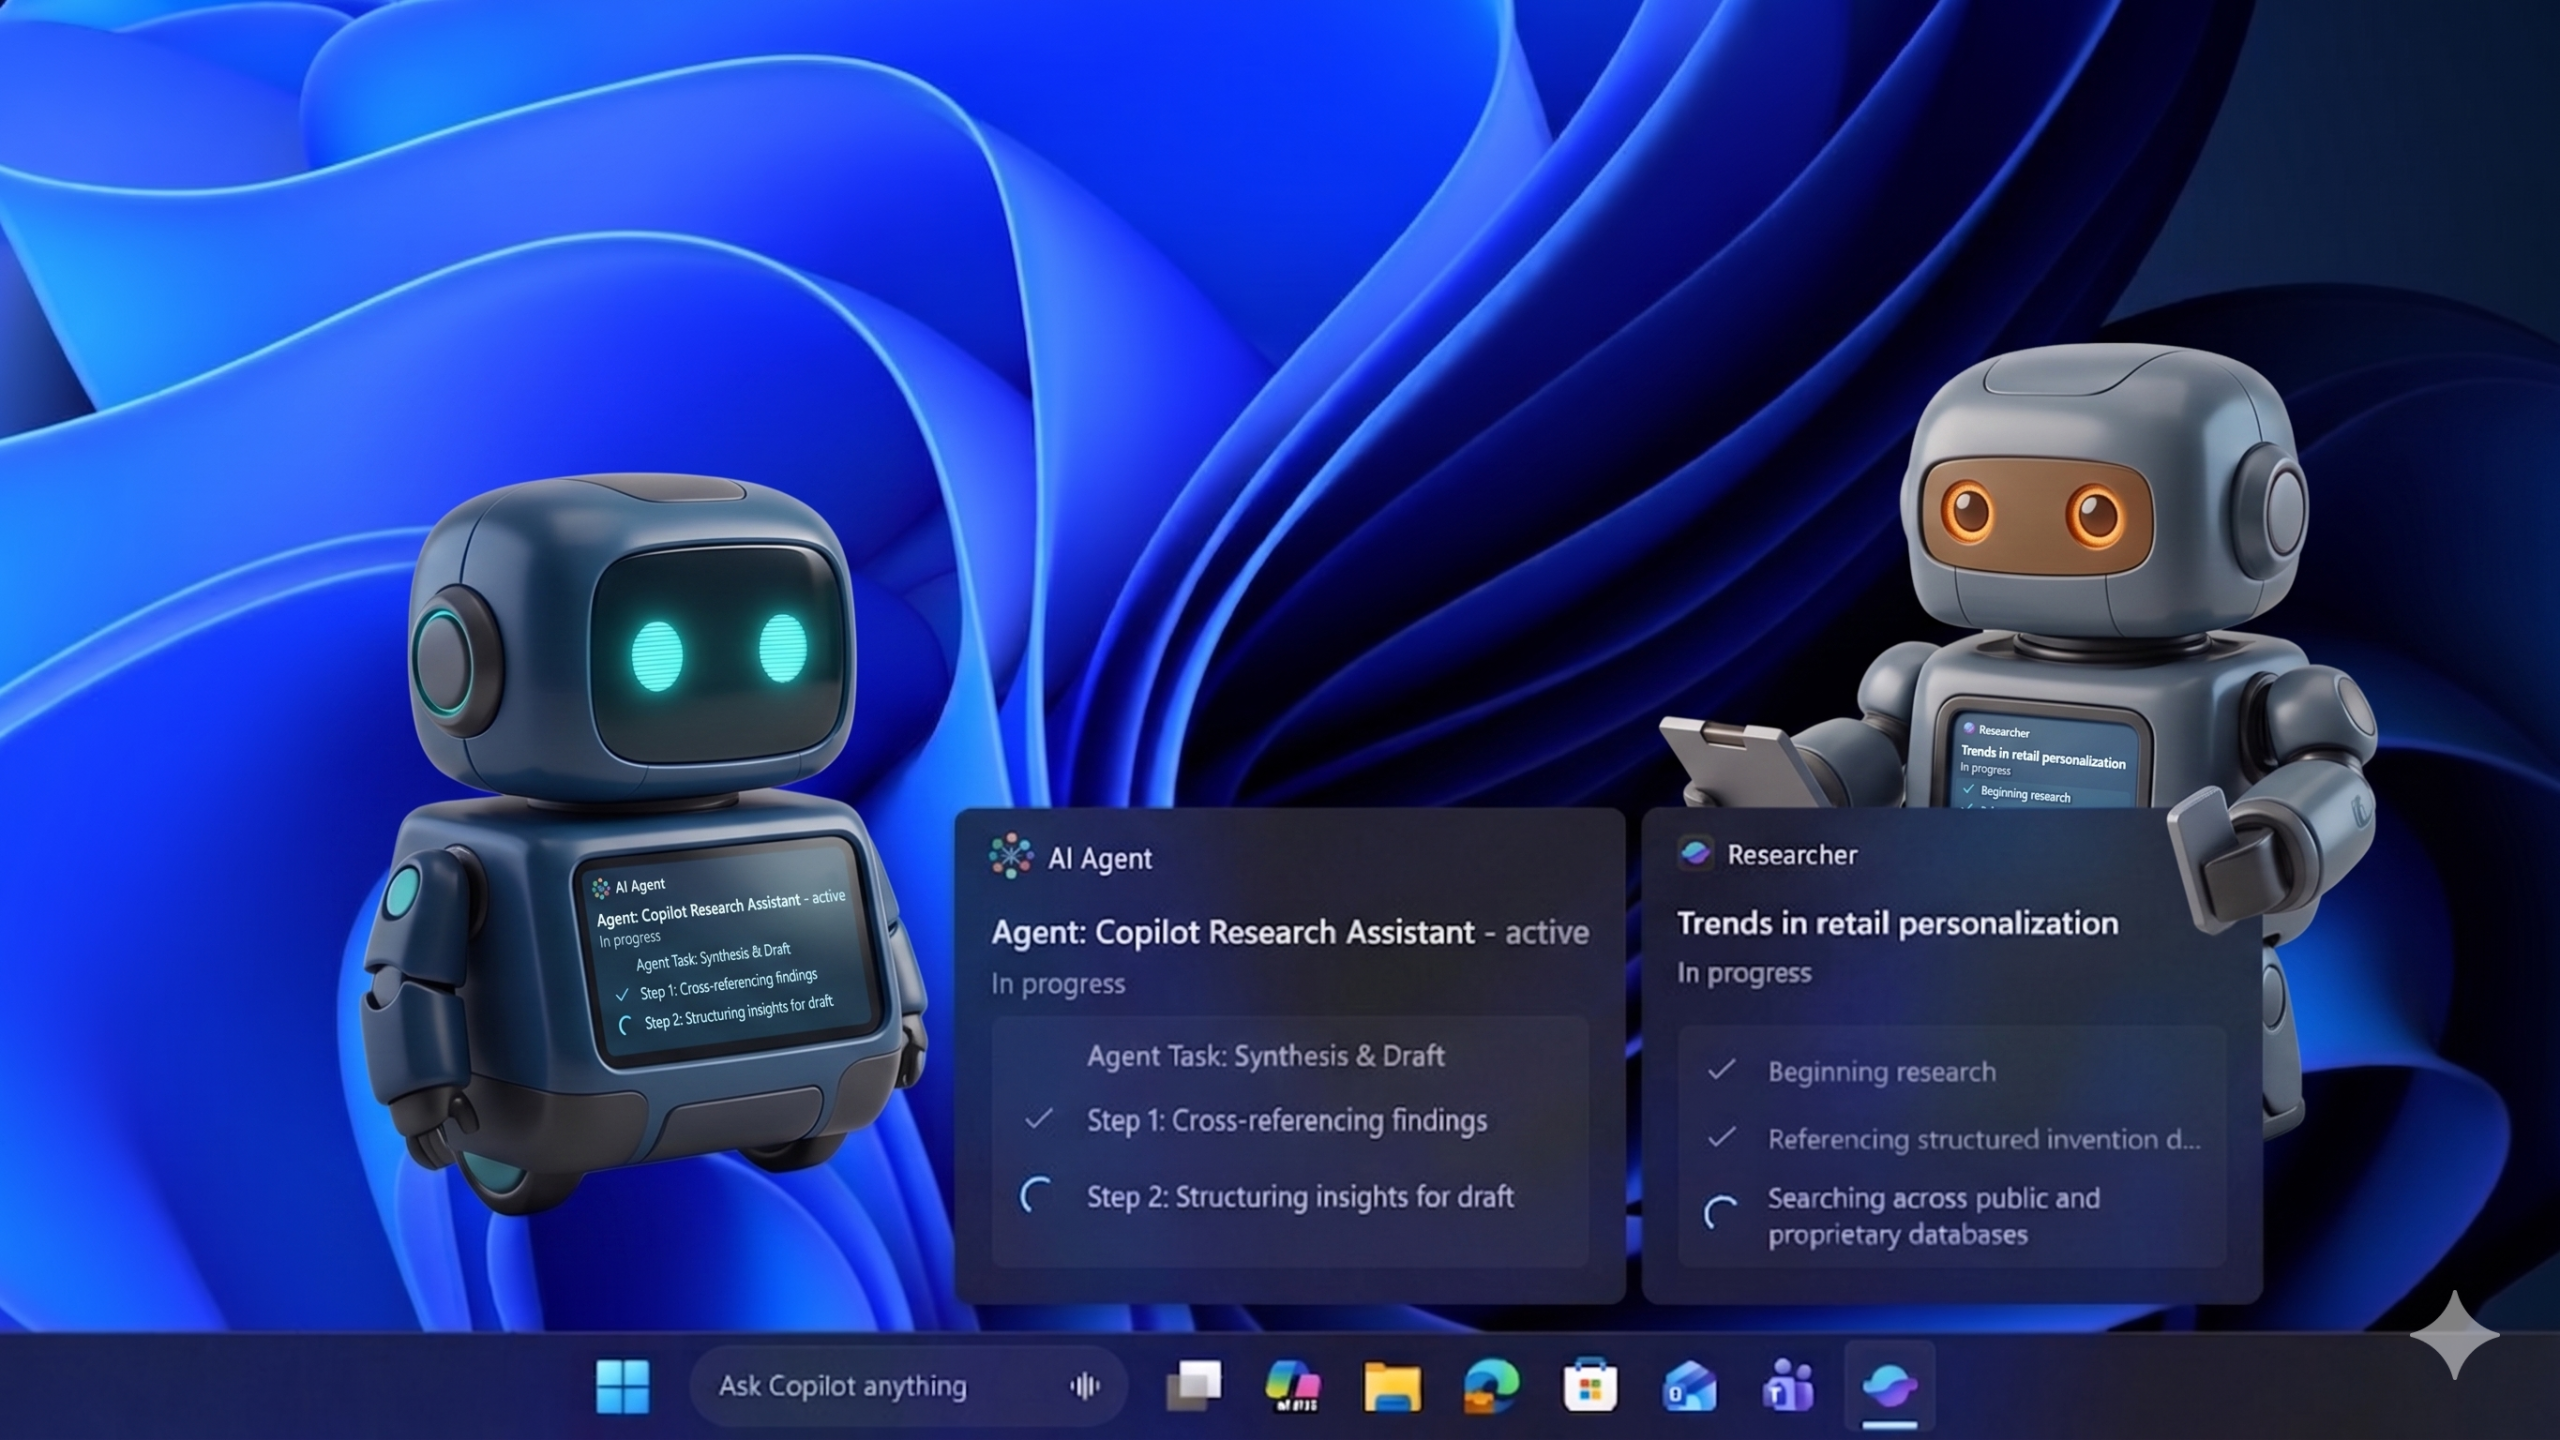Launch the Microsoft 365 Copilot app
Viewport: 2560px width, 1440px height.
[x=1292, y=1386]
